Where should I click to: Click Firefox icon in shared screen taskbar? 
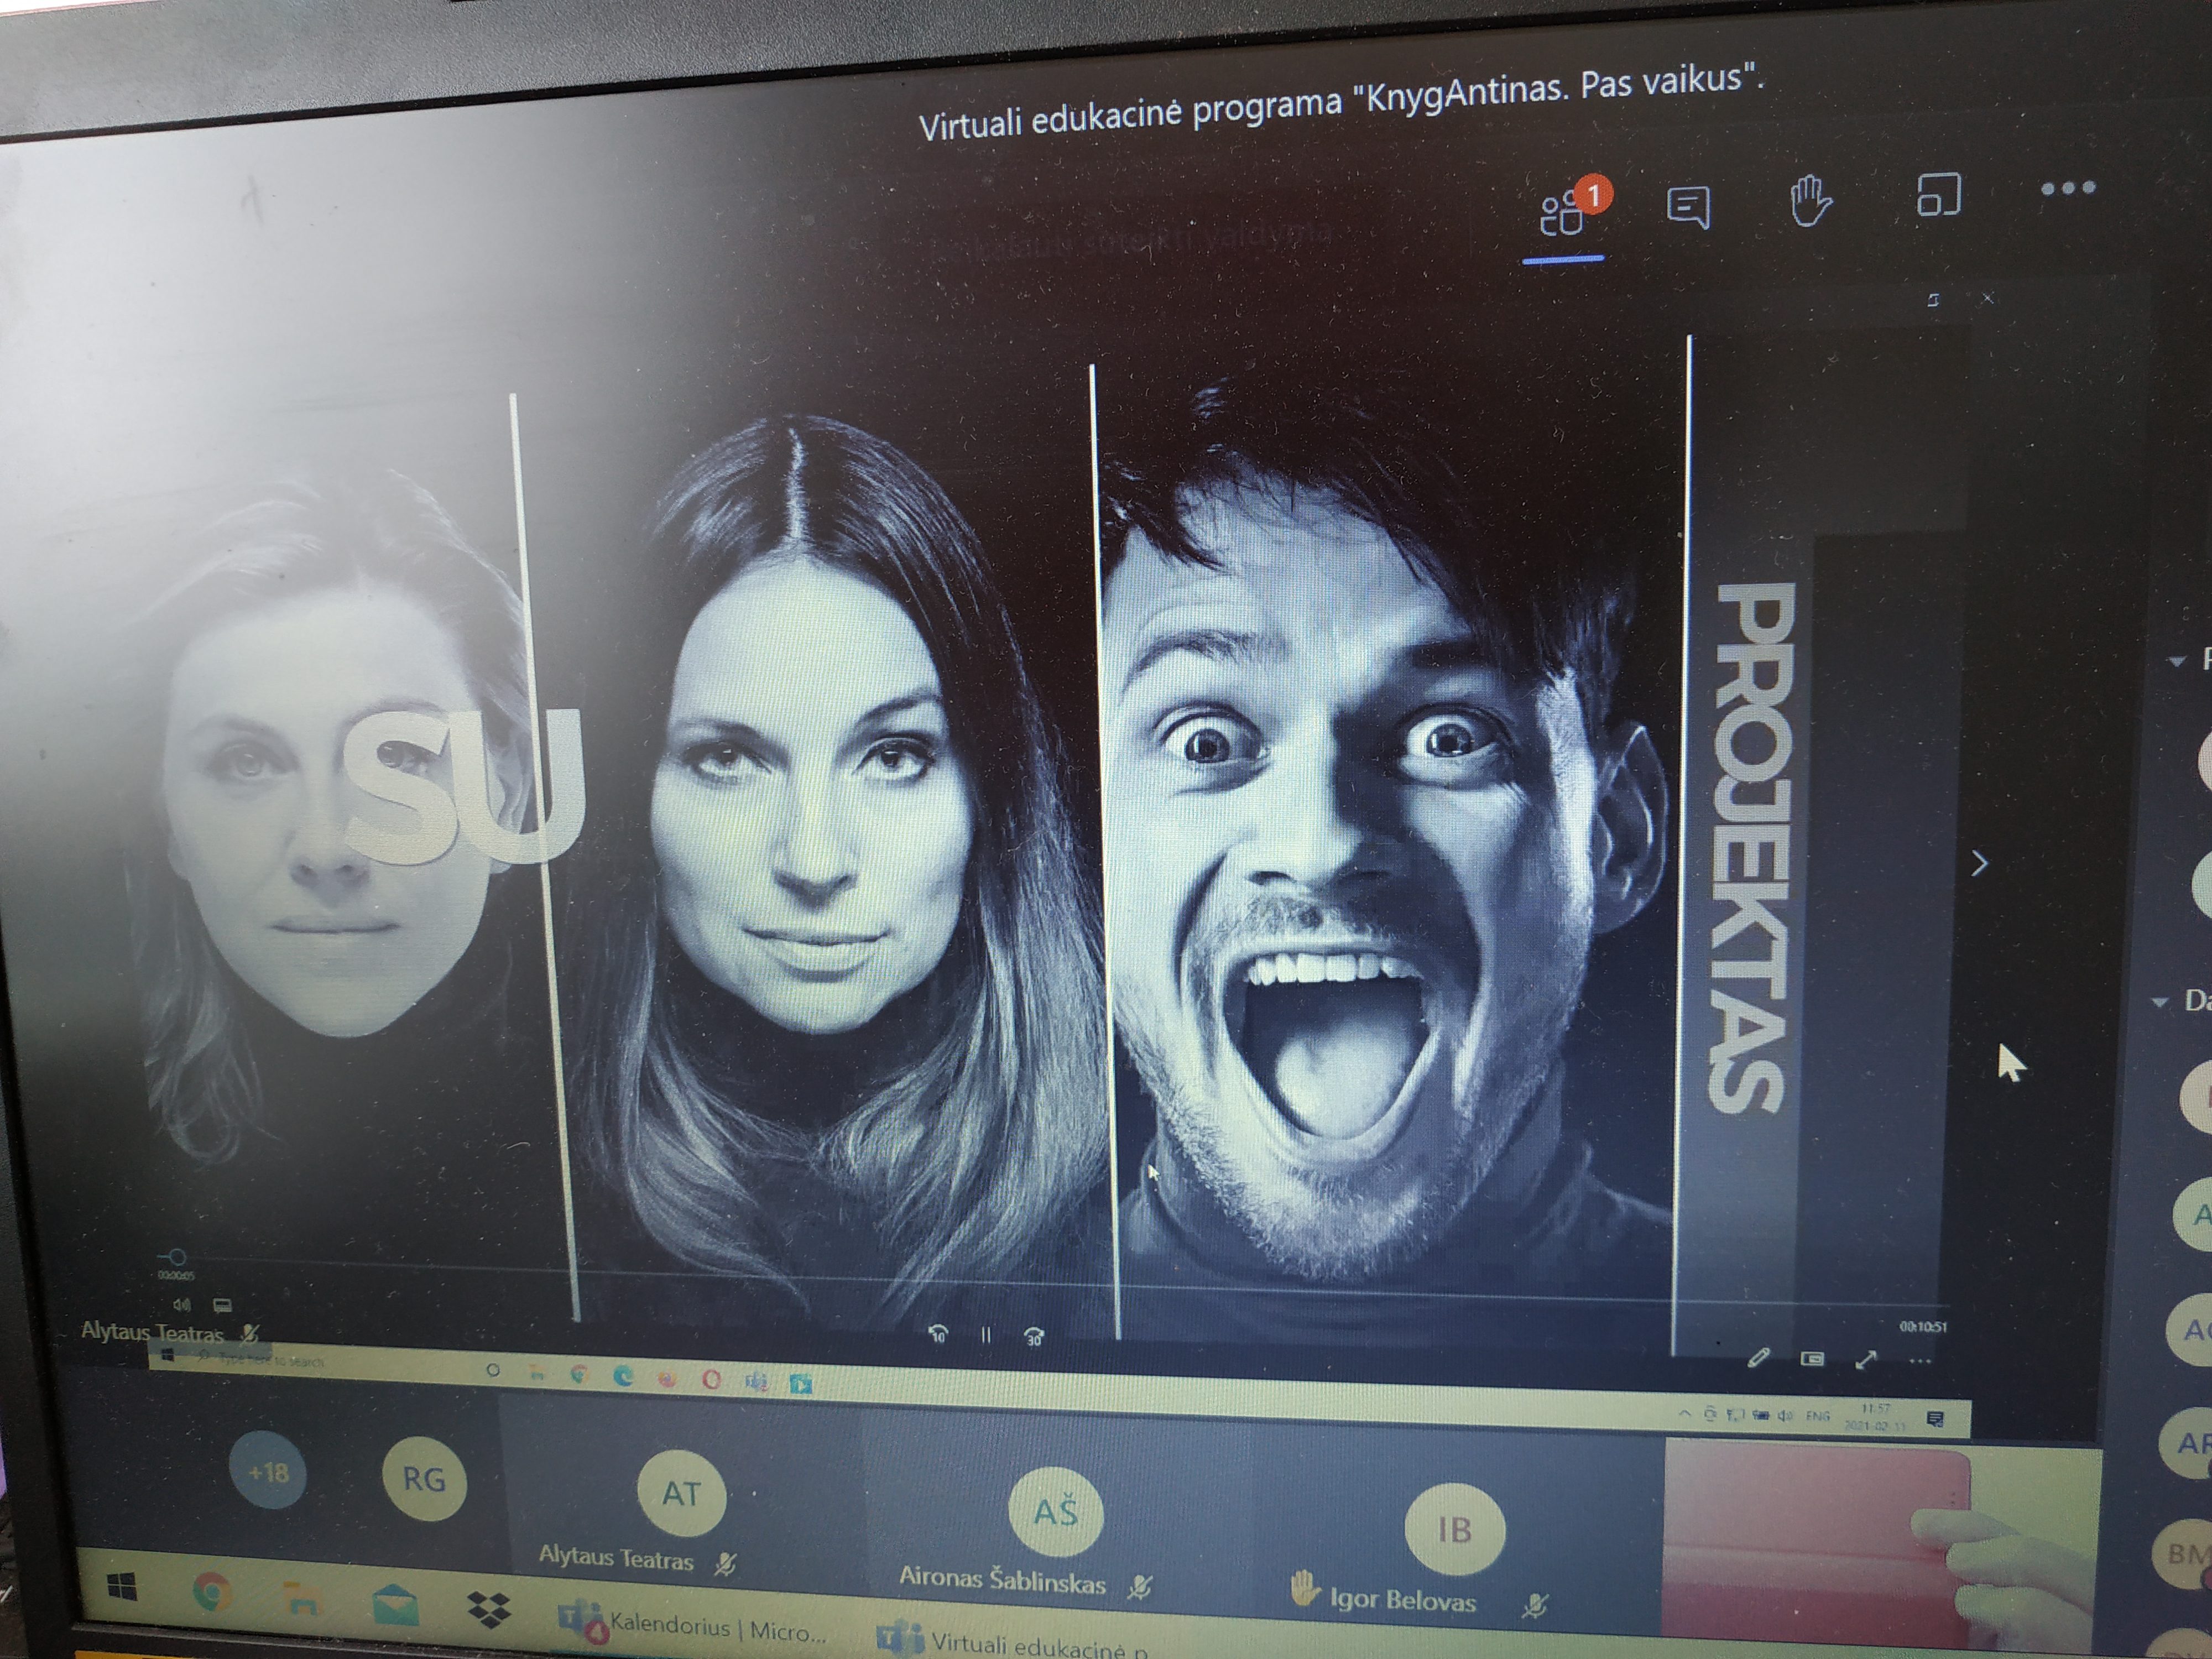point(667,1379)
